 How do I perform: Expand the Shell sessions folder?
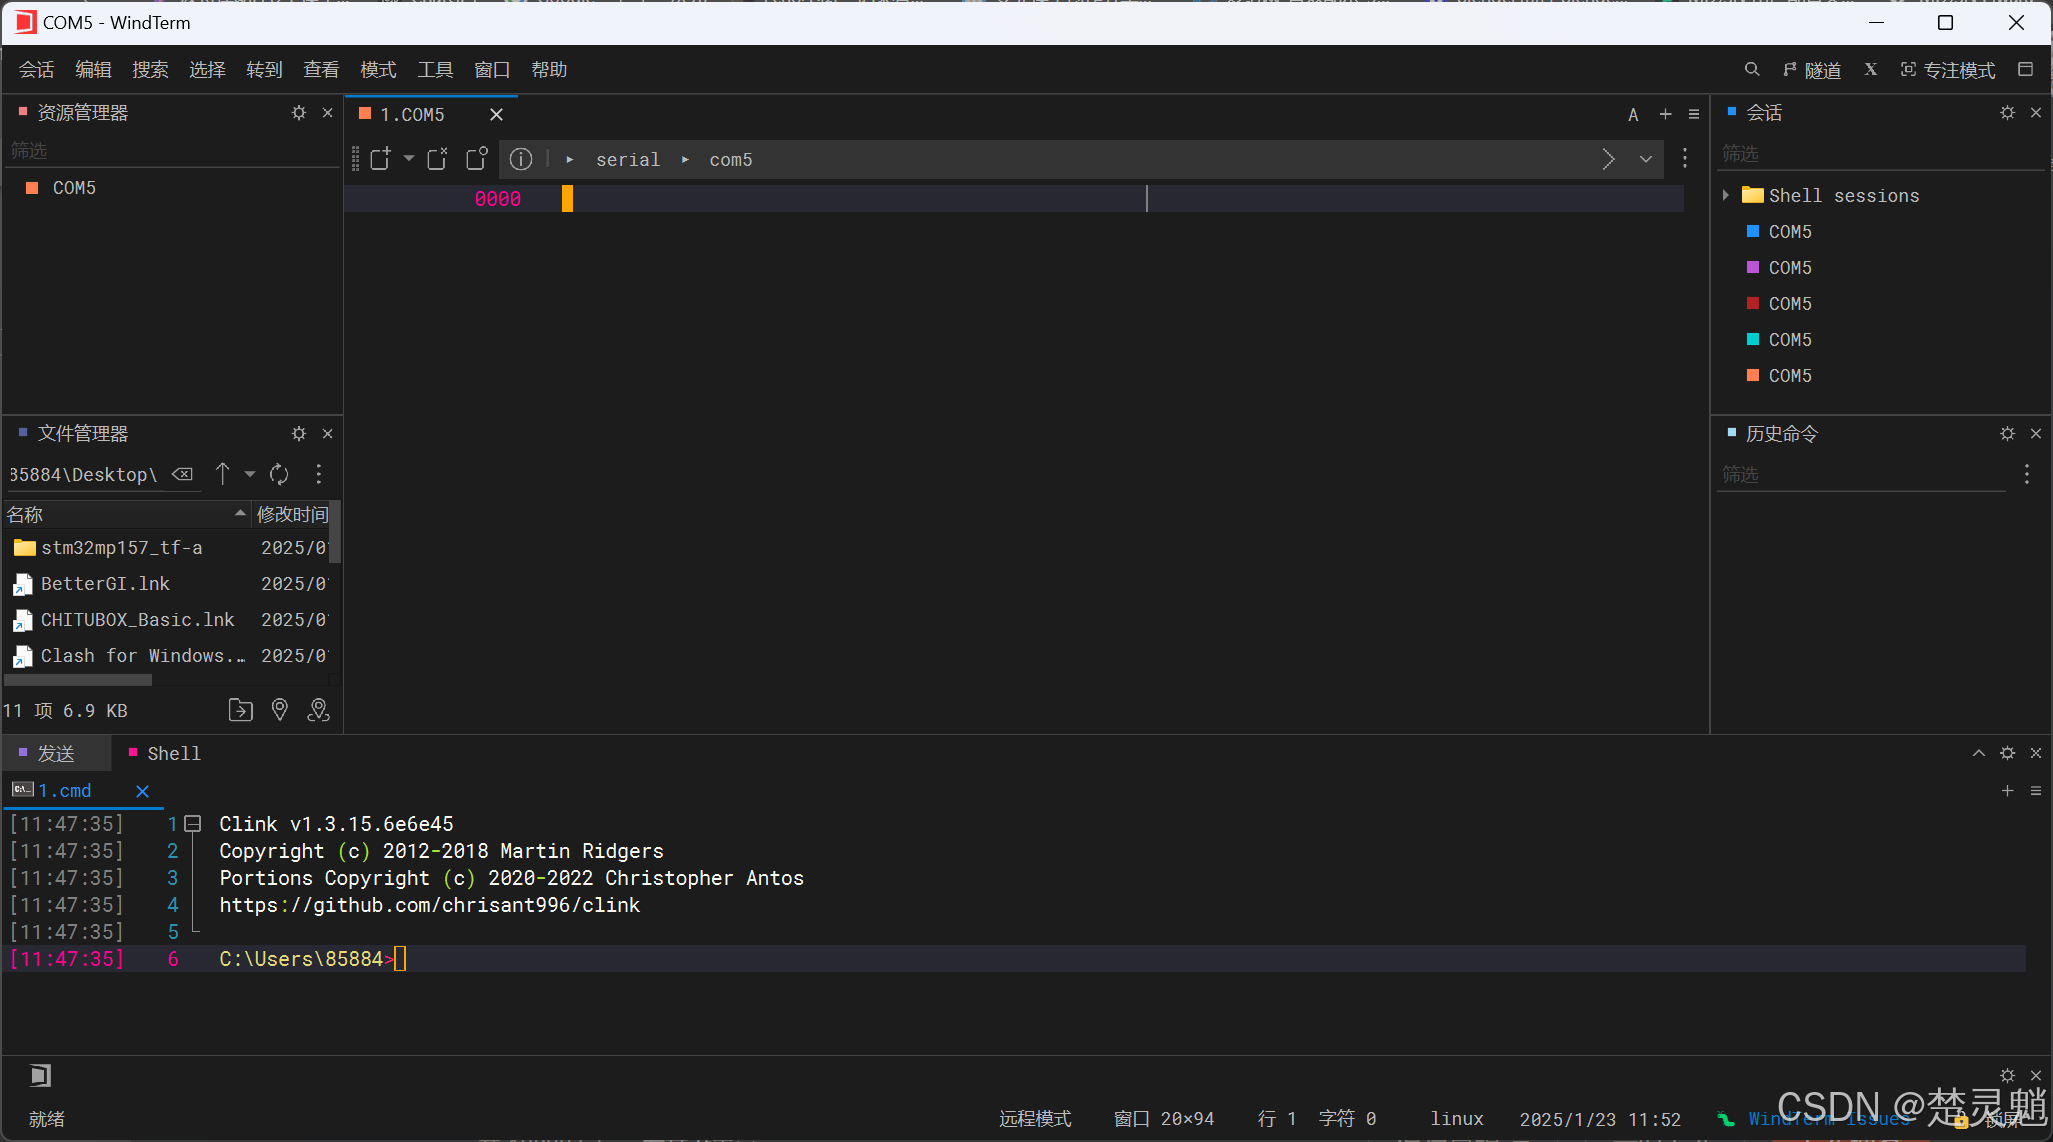1726,195
